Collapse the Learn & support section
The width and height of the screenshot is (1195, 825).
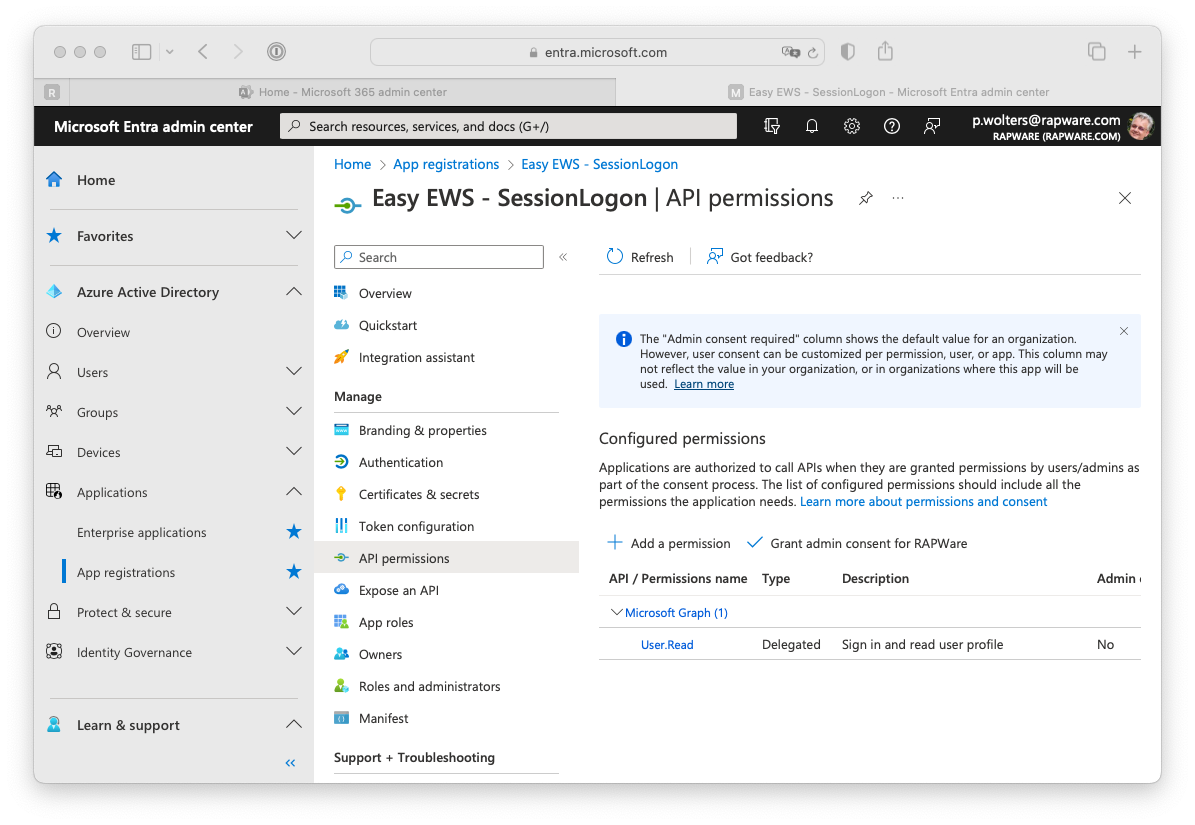coord(293,724)
